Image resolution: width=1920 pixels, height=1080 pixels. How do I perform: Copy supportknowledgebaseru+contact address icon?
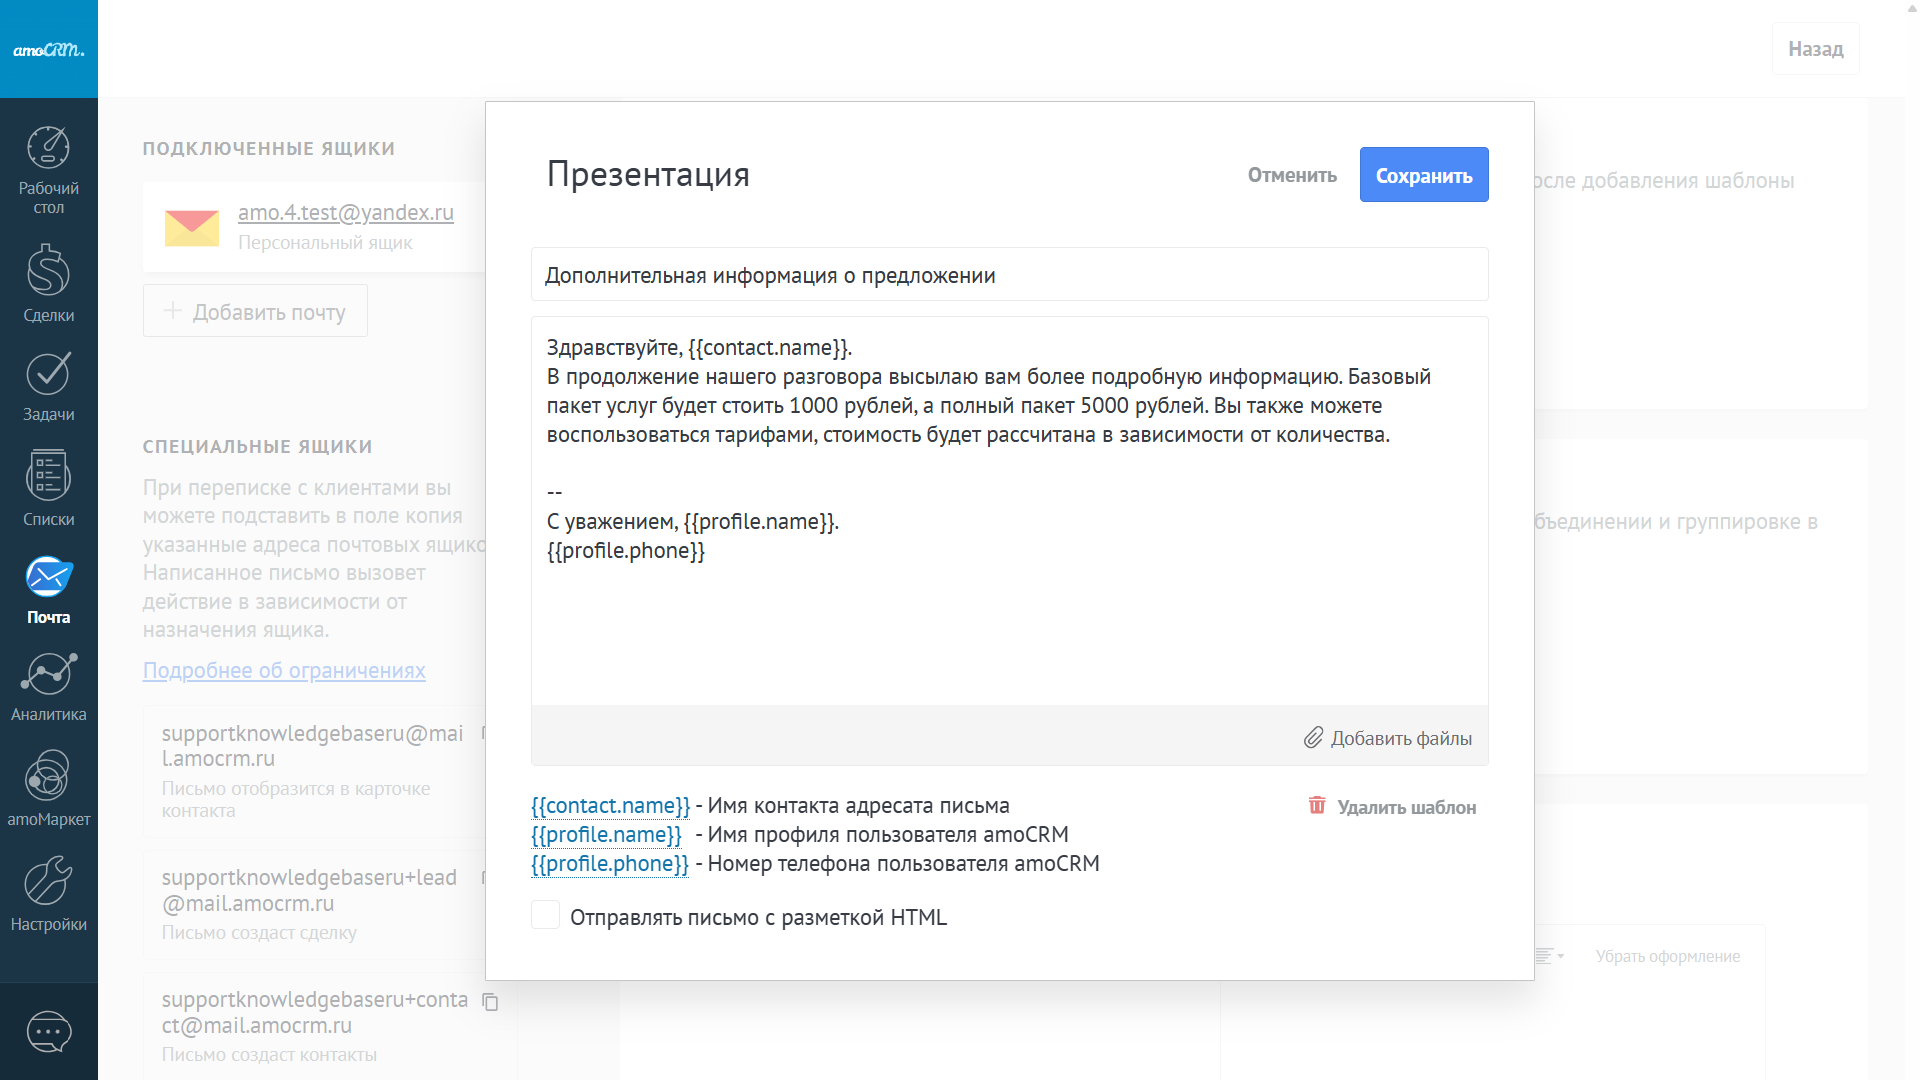tap(490, 1001)
